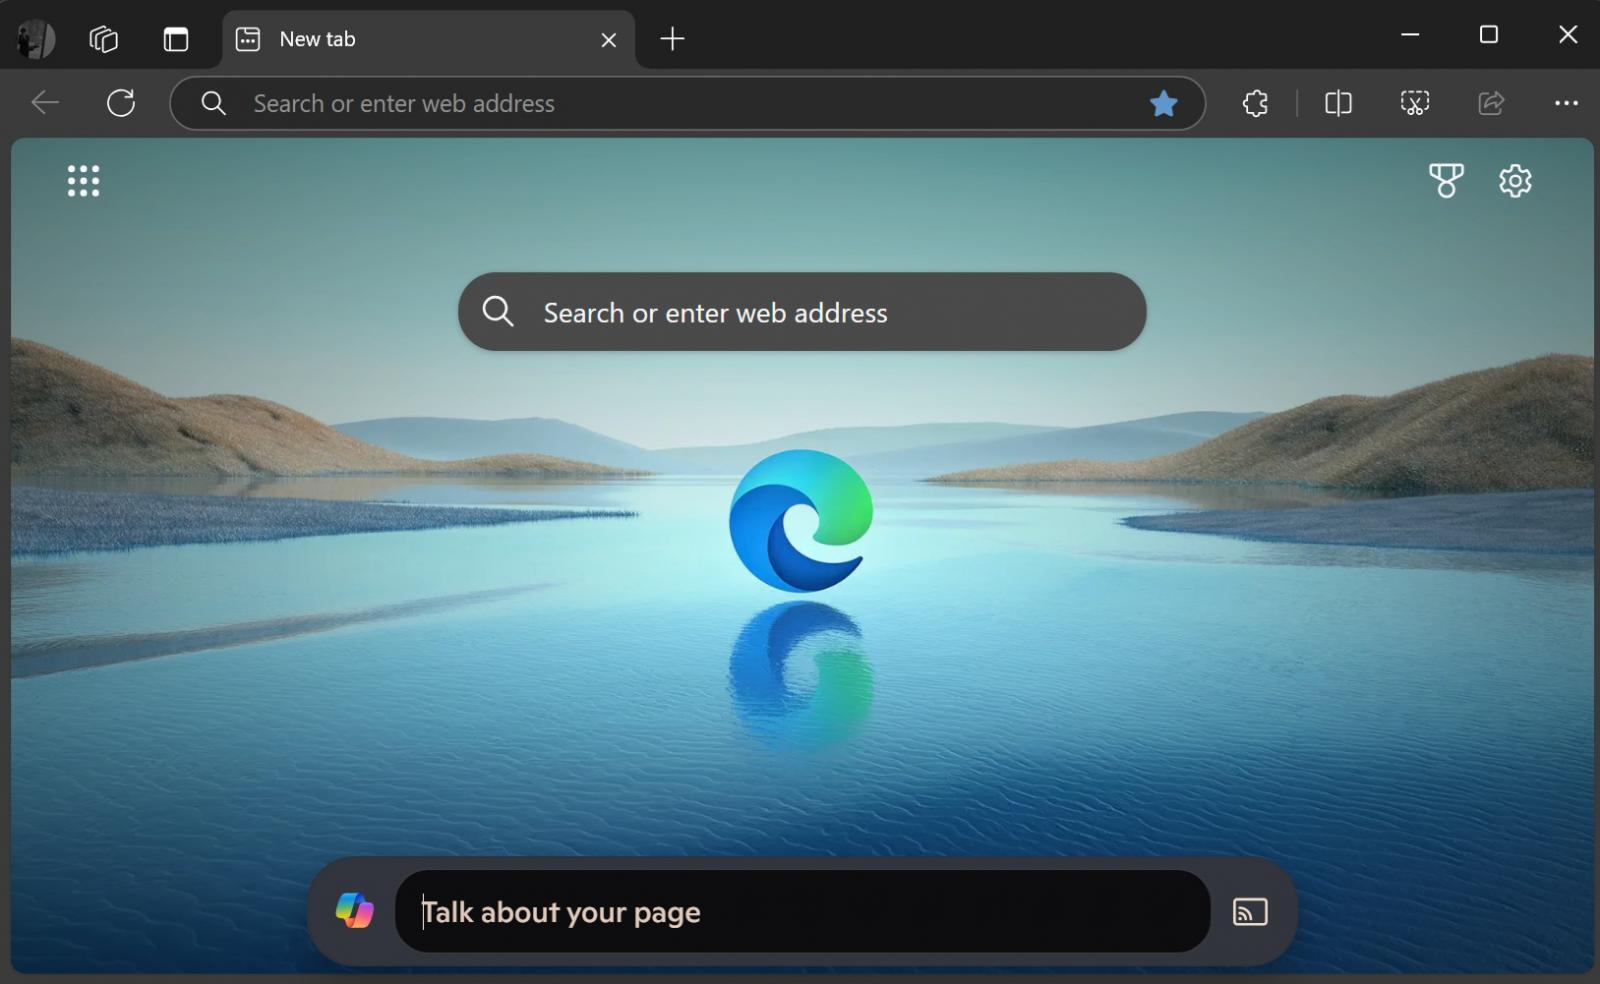Open your browser profile avatar

34,38
